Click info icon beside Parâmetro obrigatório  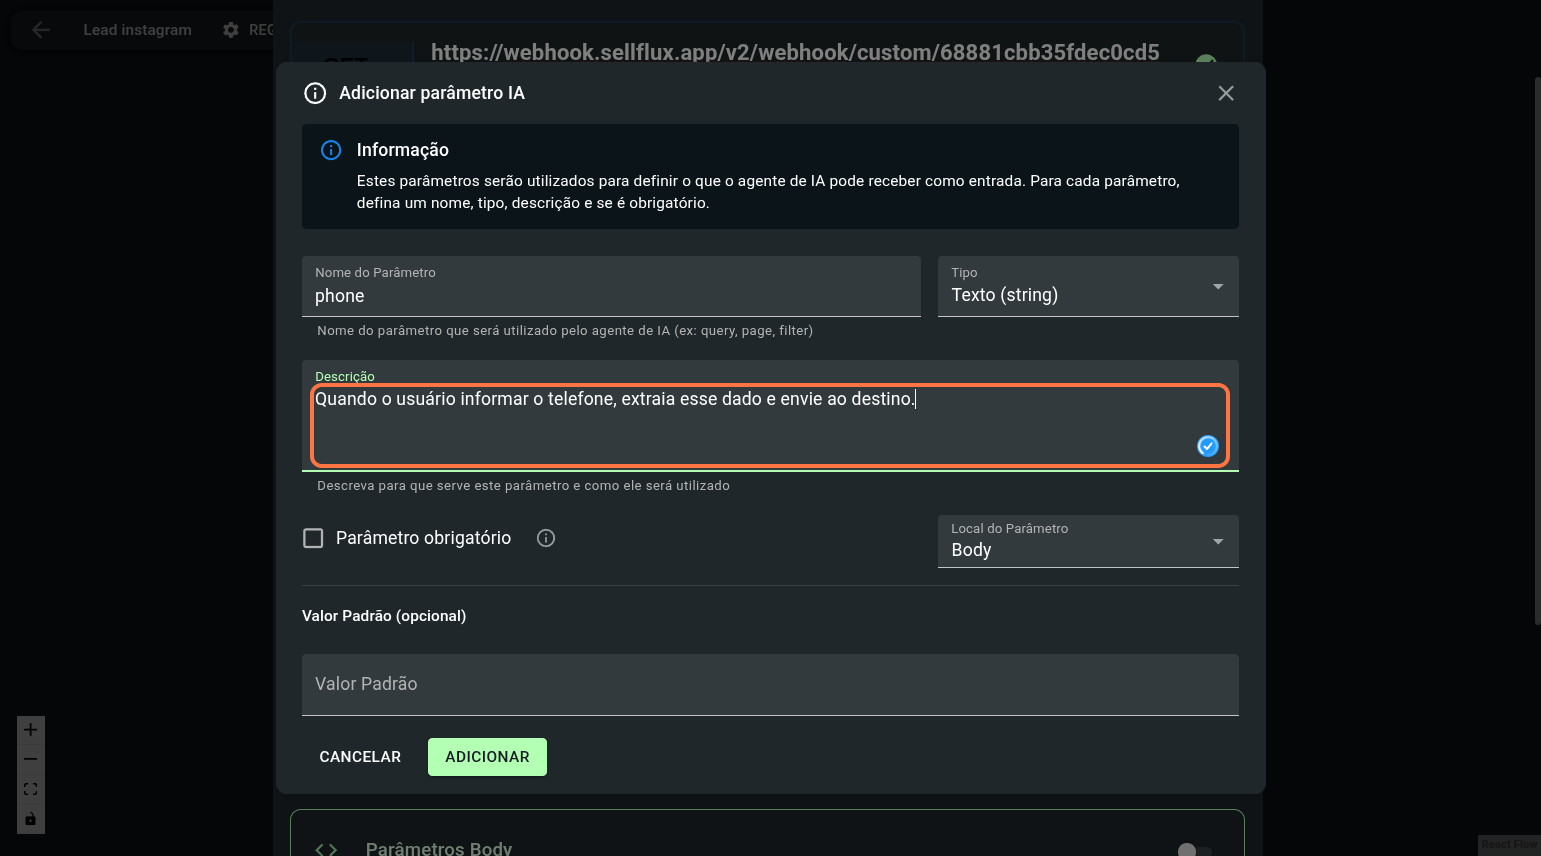[x=546, y=538]
